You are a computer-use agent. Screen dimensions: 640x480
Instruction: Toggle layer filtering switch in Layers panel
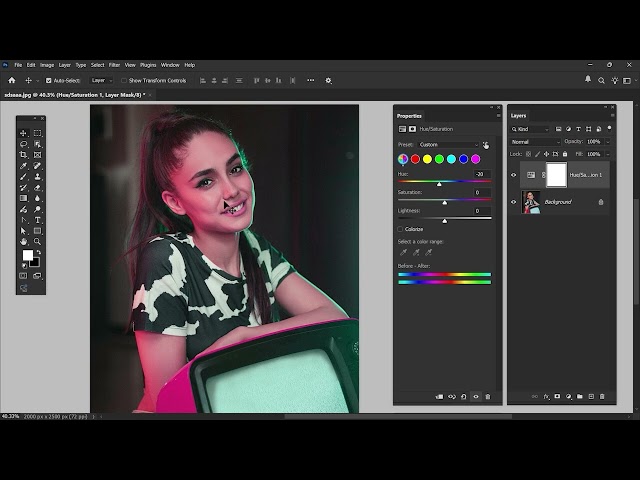point(609,128)
